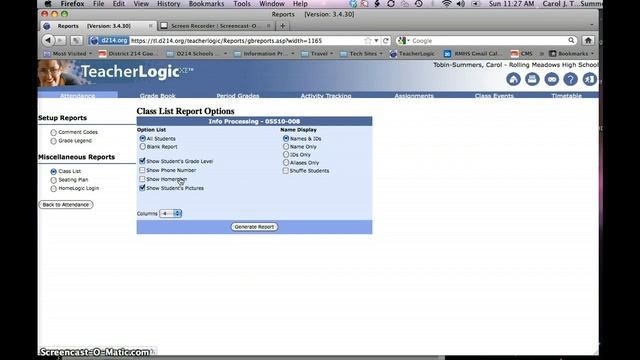This screenshot has height=360, width=640.
Task: Open the search engine selector dropdown
Action: tap(403, 40)
